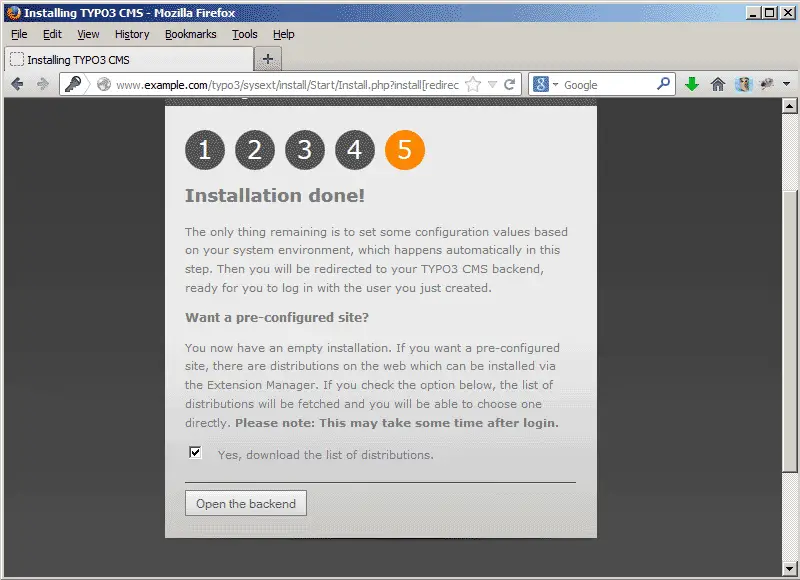Maximize the Firefox window
Screen dimensions: 800x580
(x=770, y=13)
